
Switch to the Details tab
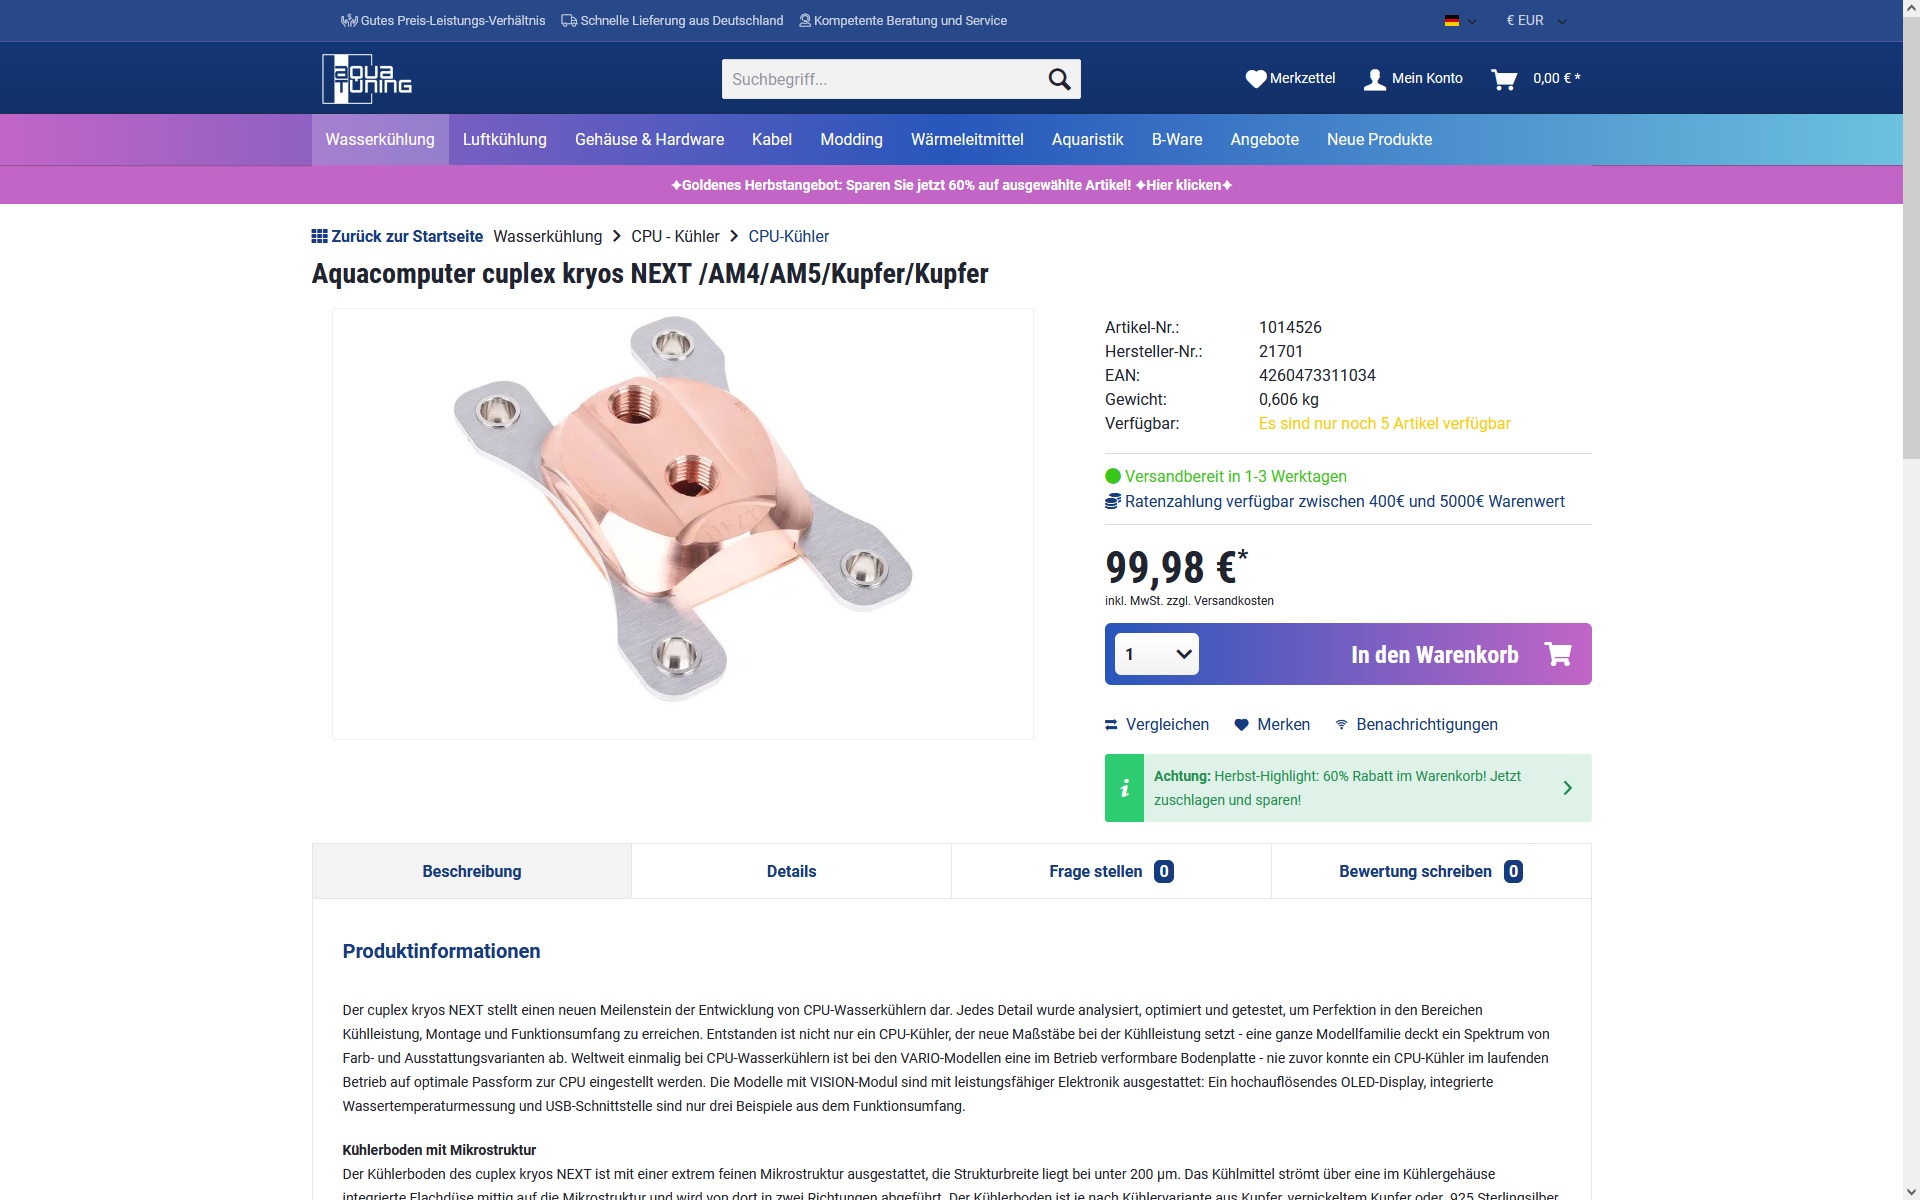(x=791, y=871)
